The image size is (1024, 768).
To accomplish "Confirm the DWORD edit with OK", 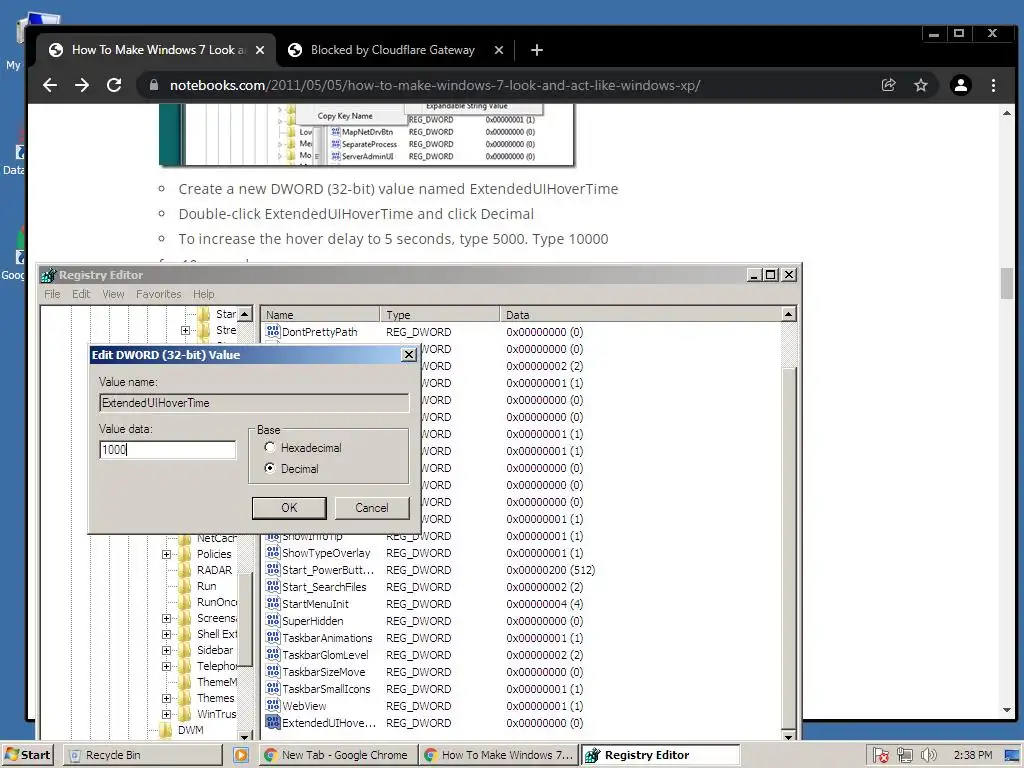I will click(289, 508).
